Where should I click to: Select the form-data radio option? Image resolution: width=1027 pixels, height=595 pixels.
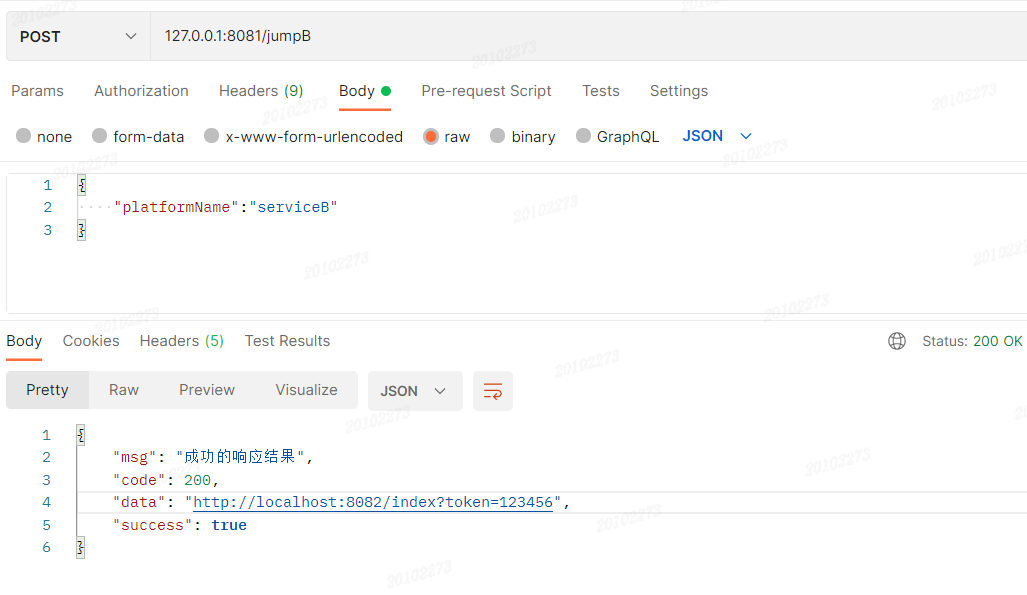coord(100,136)
